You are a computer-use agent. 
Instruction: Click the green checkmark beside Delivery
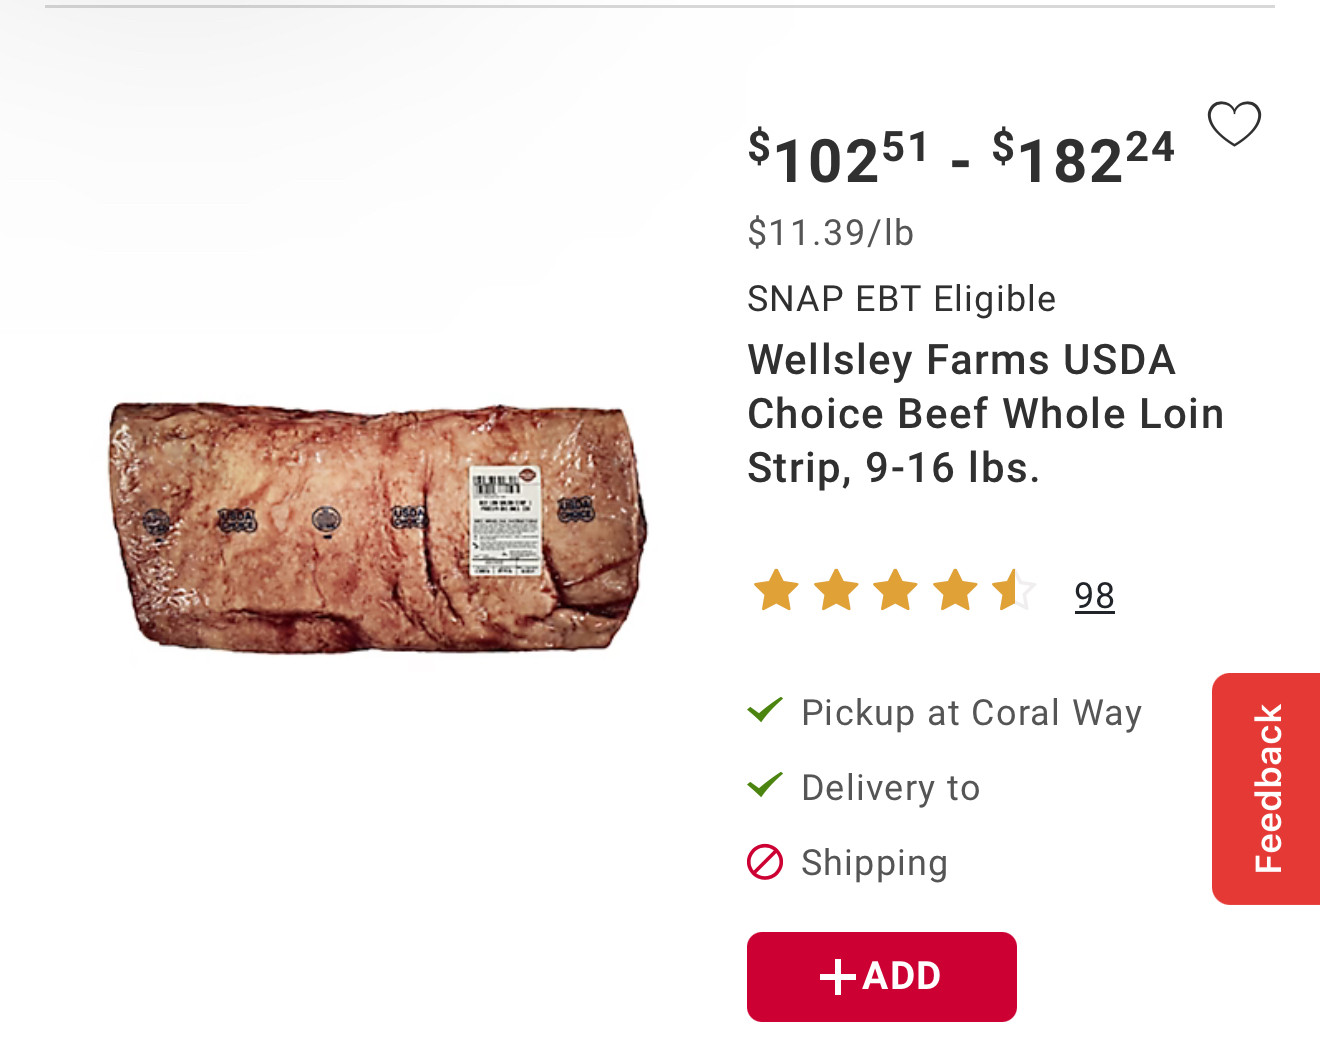(x=765, y=785)
